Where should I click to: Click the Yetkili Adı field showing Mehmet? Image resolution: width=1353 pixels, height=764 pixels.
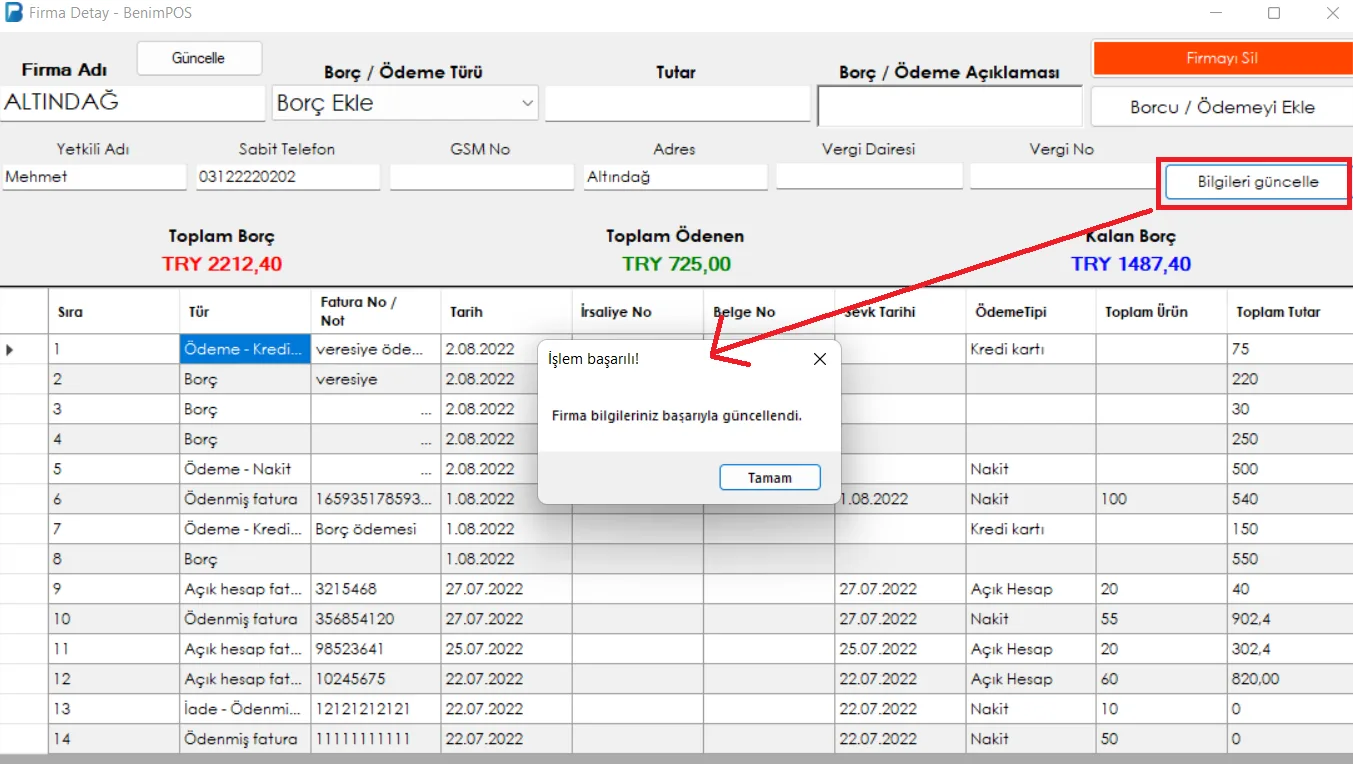click(94, 177)
